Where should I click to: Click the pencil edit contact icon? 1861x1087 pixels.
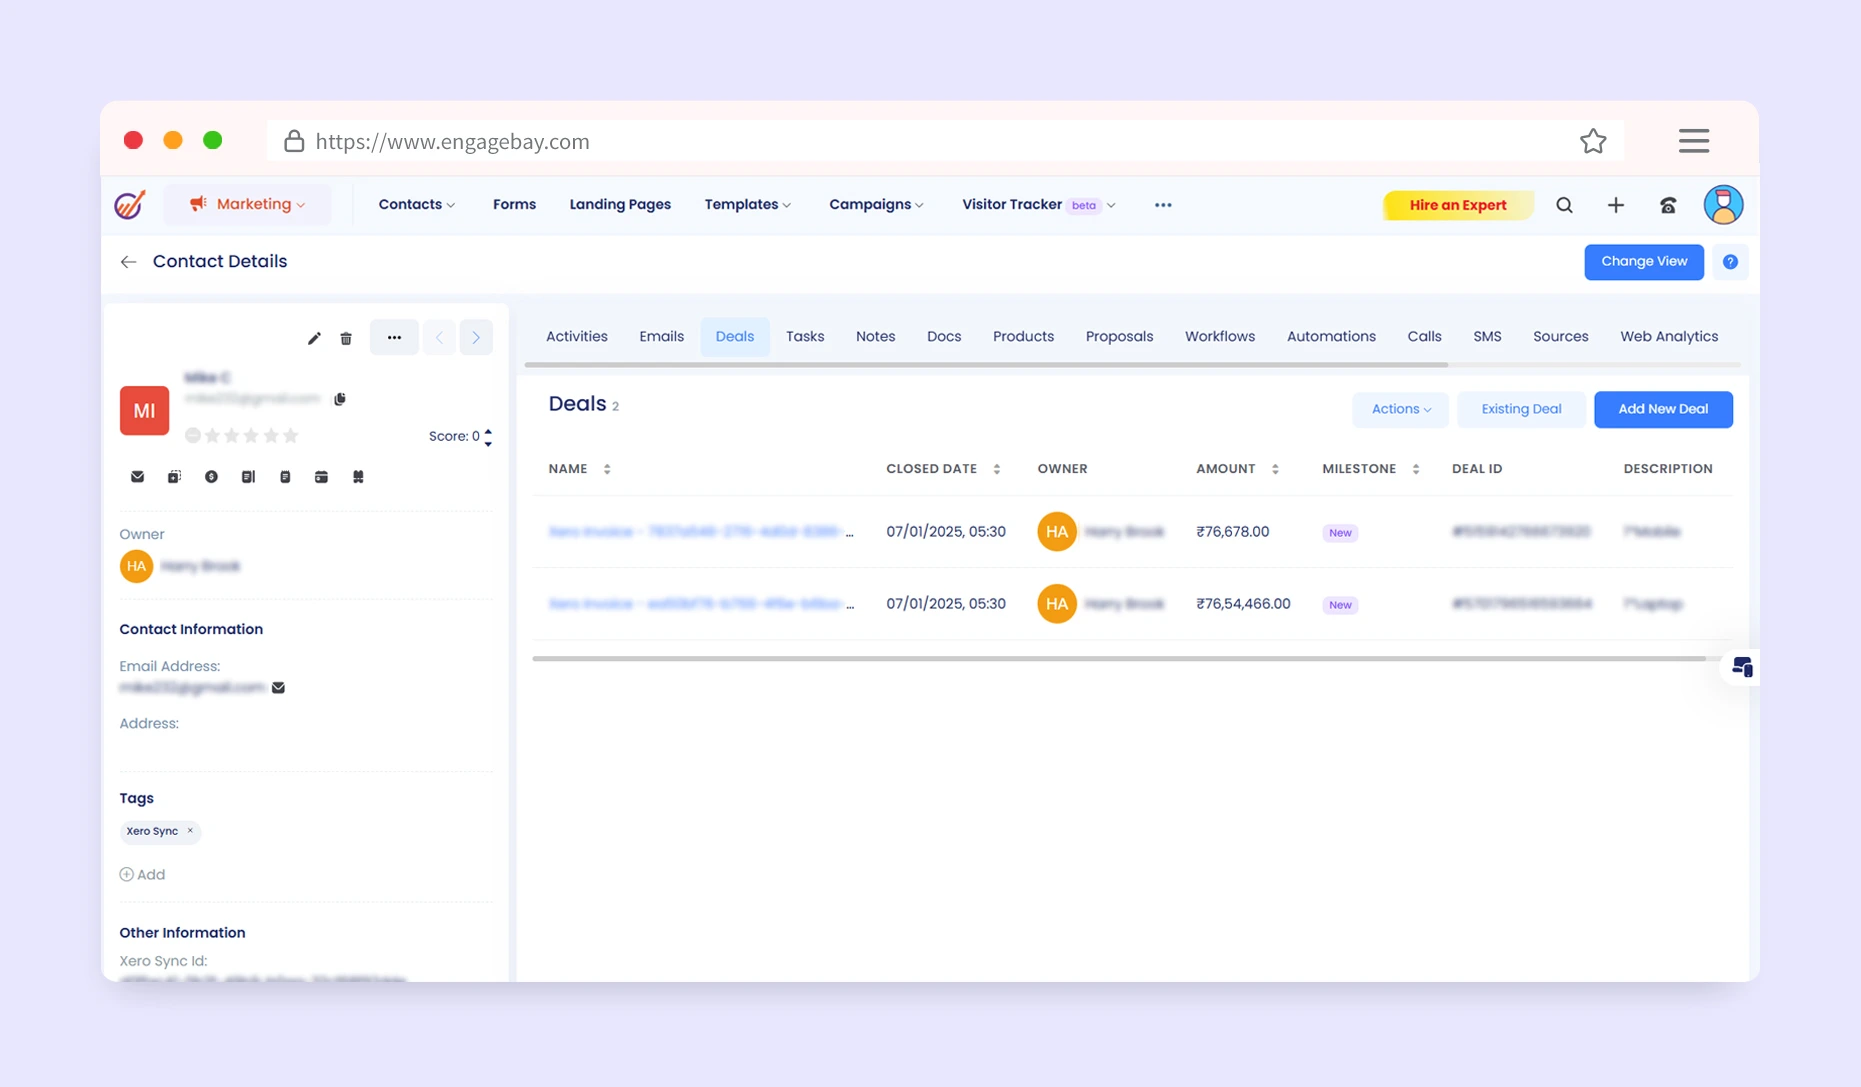click(x=314, y=338)
